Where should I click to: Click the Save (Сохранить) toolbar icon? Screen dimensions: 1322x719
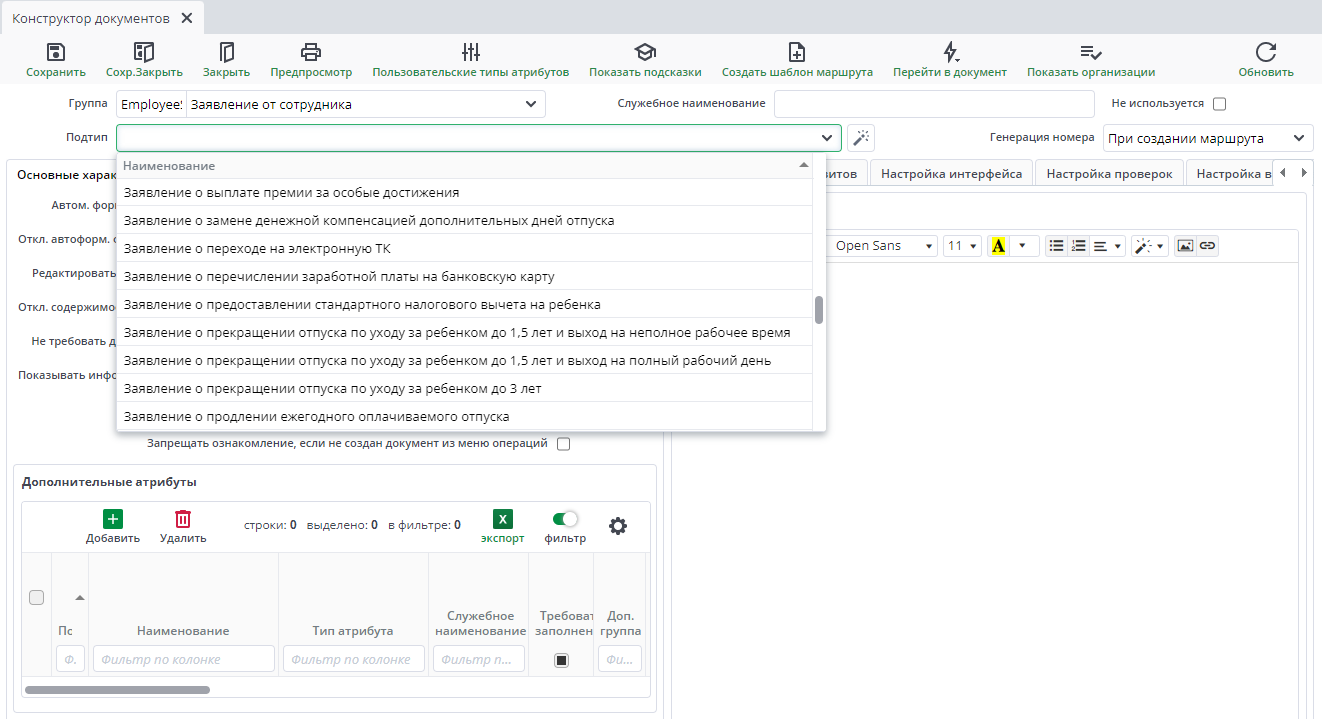56,53
